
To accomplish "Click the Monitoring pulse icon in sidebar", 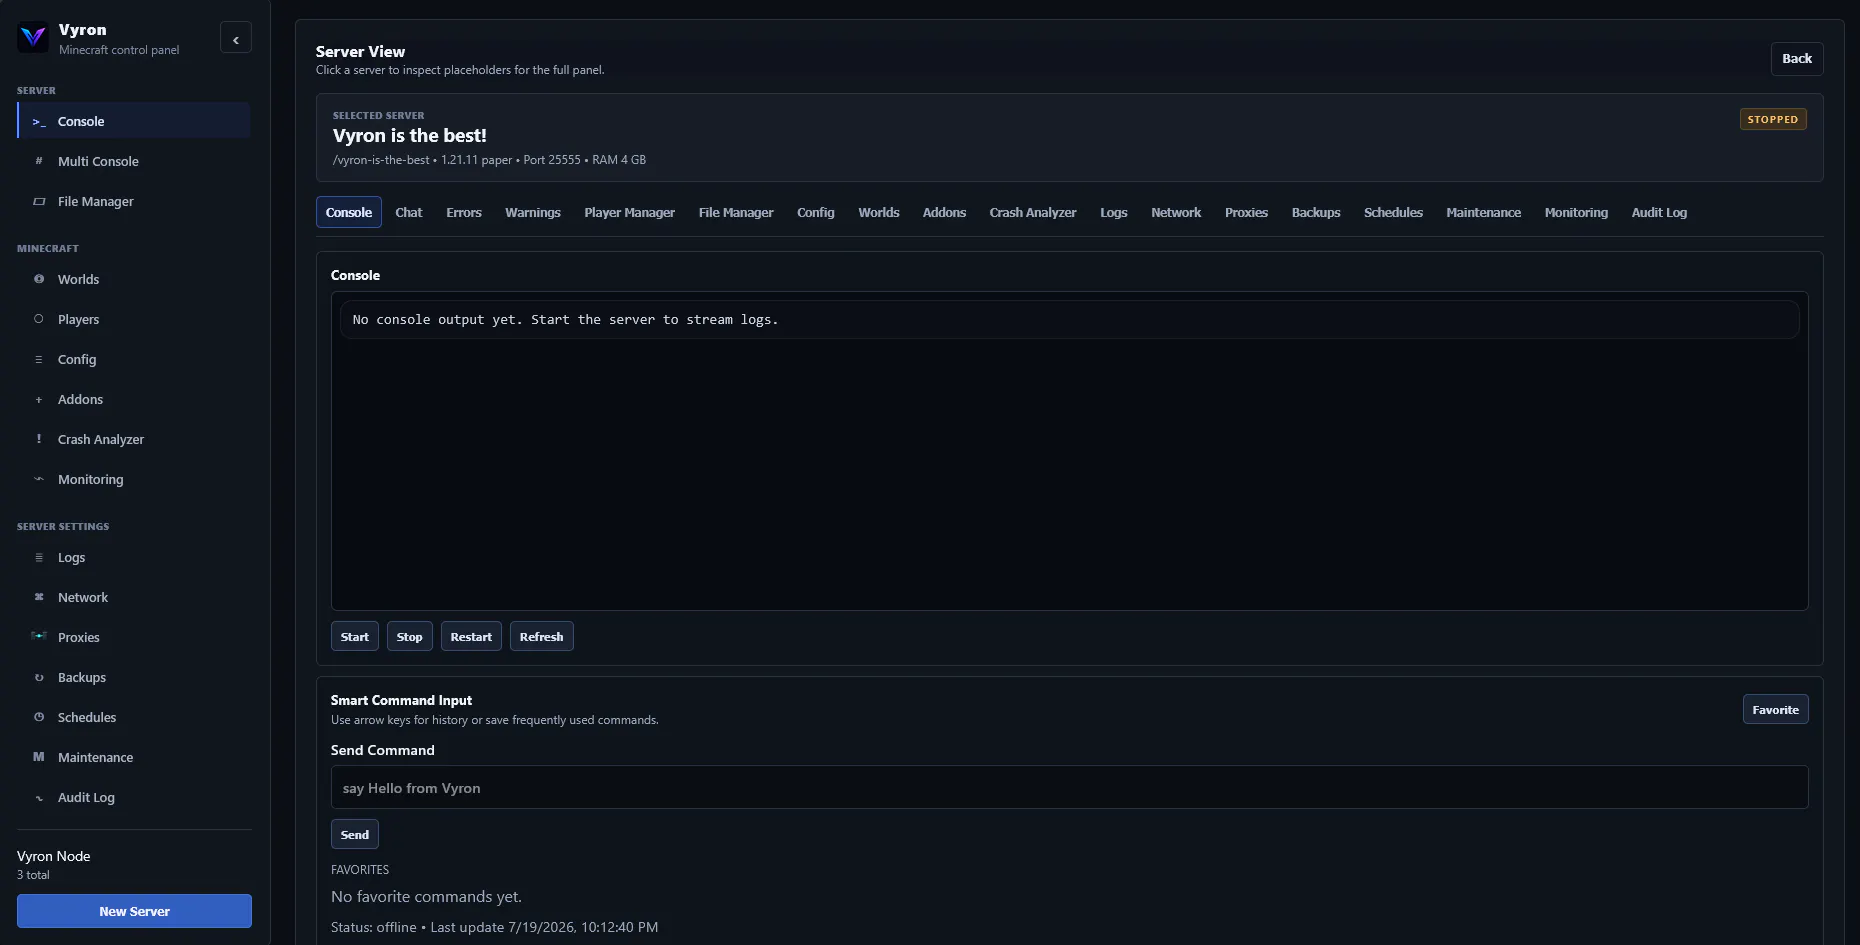I will point(39,479).
